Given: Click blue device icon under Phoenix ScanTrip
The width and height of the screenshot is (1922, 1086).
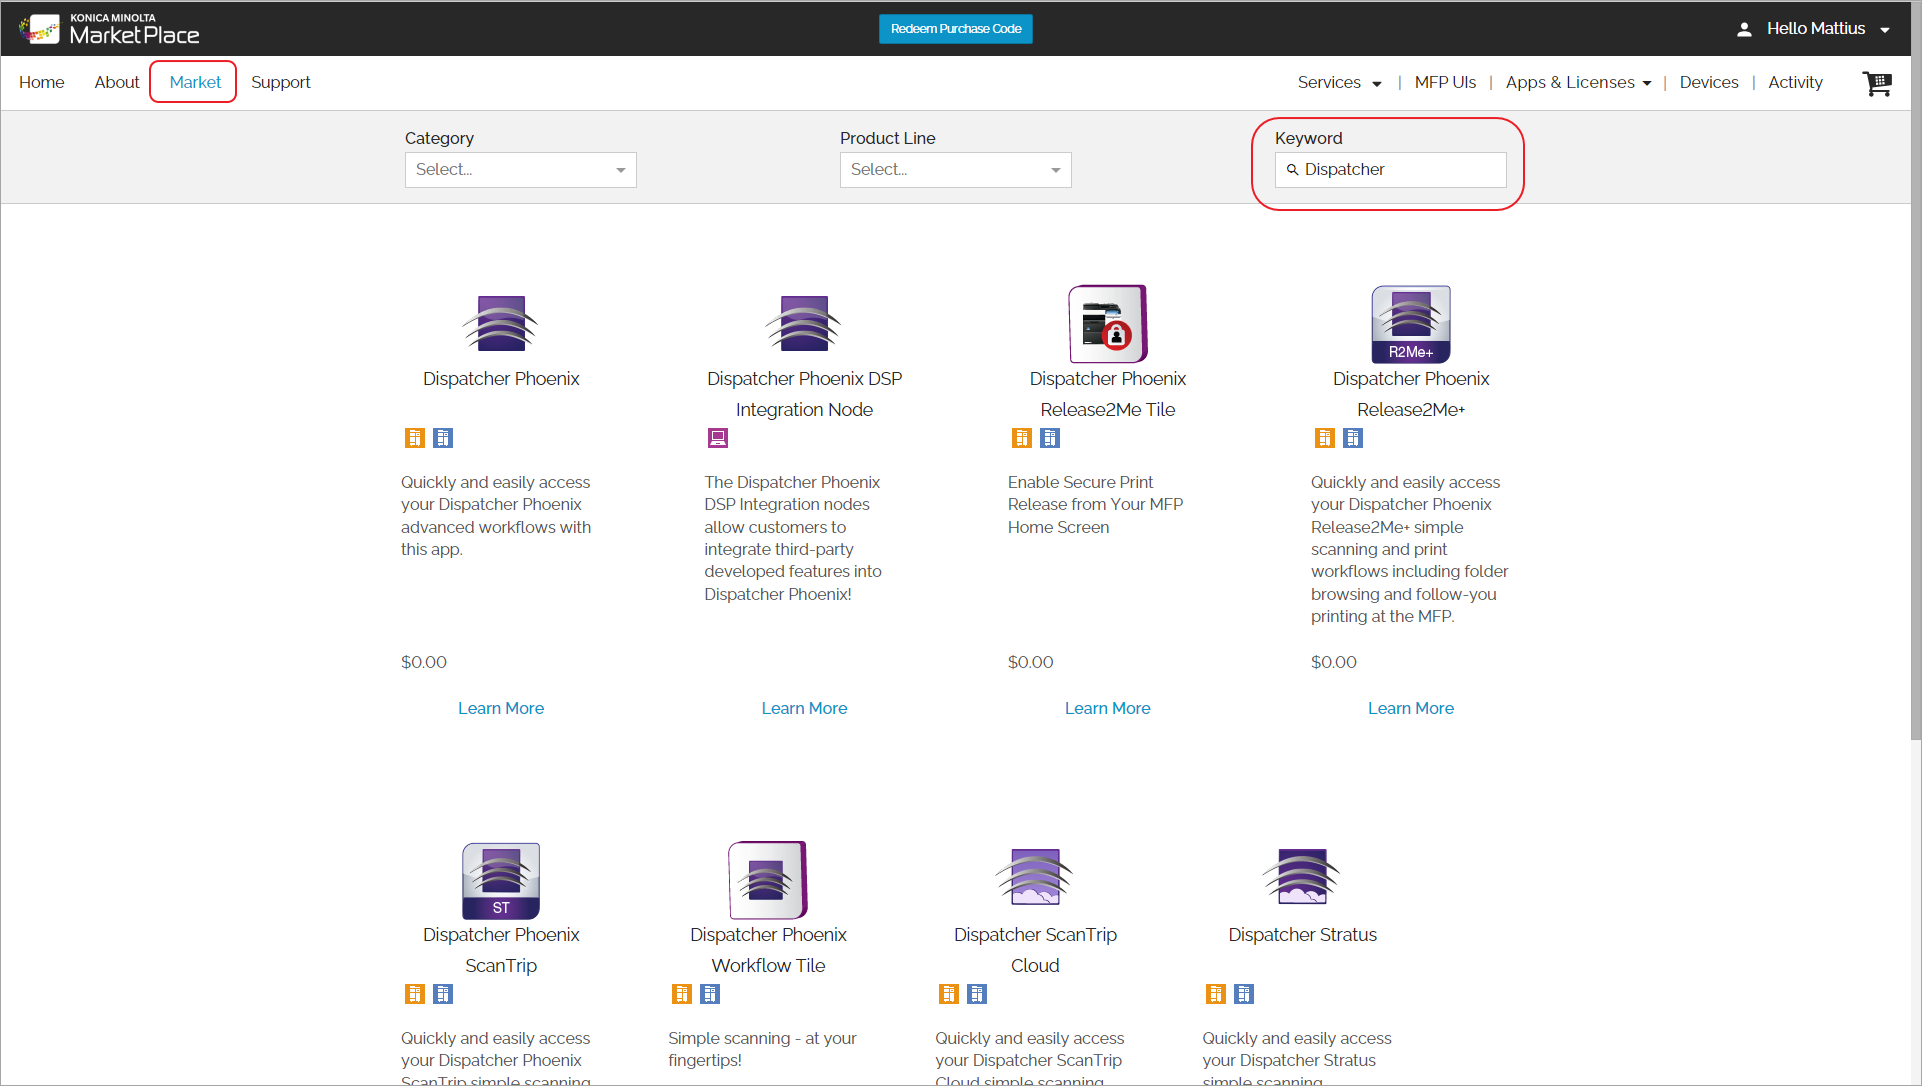Looking at the screenshot, I should [443, 994].
